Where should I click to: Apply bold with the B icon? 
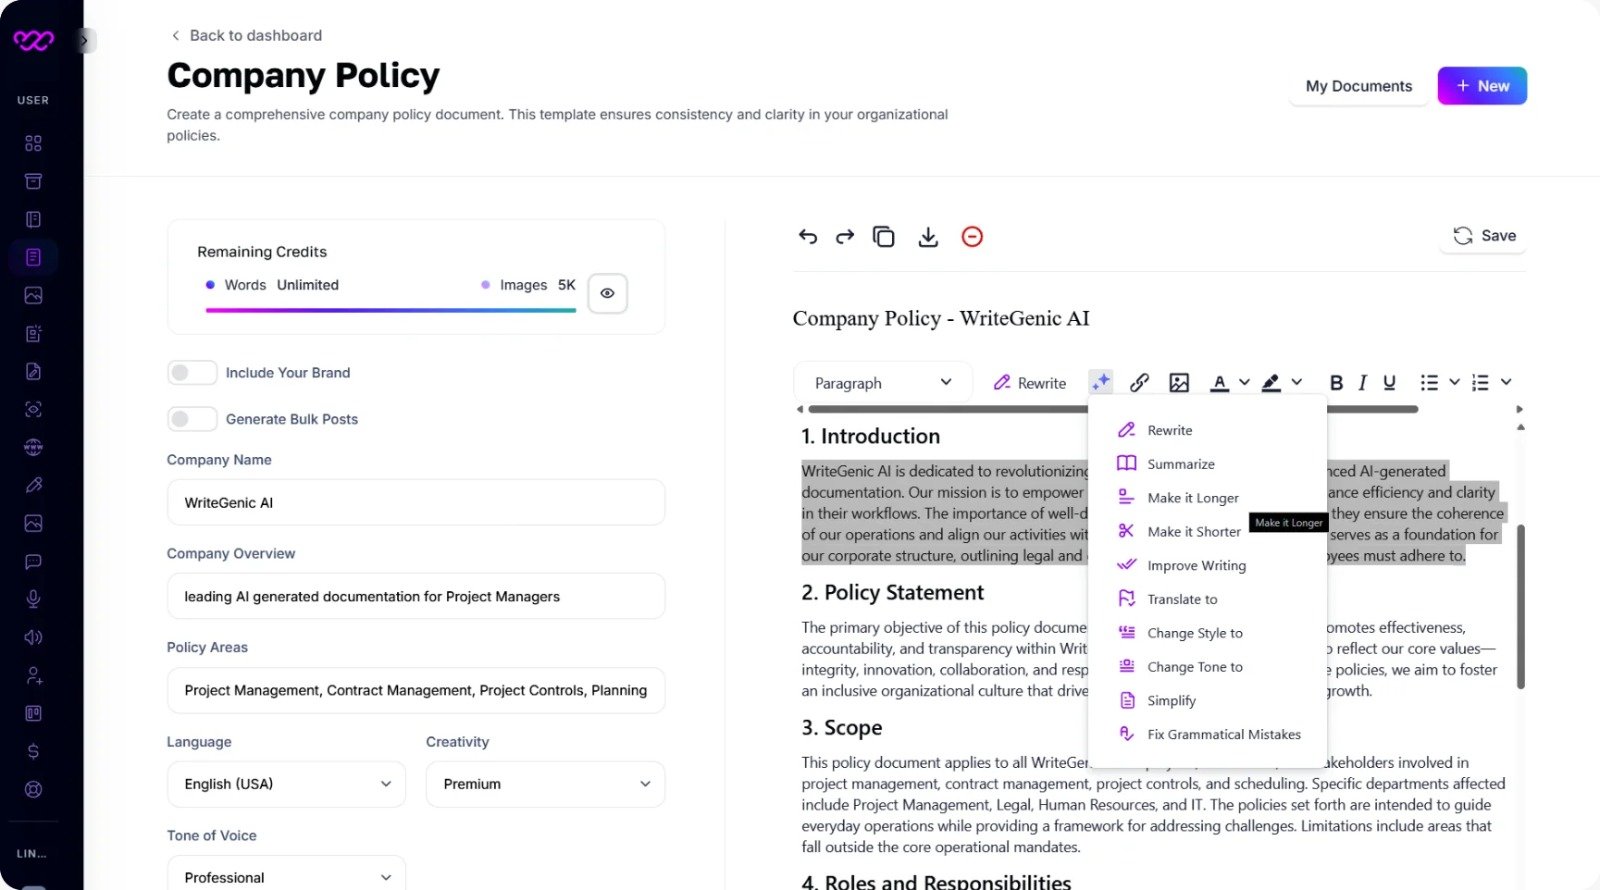1336,382
